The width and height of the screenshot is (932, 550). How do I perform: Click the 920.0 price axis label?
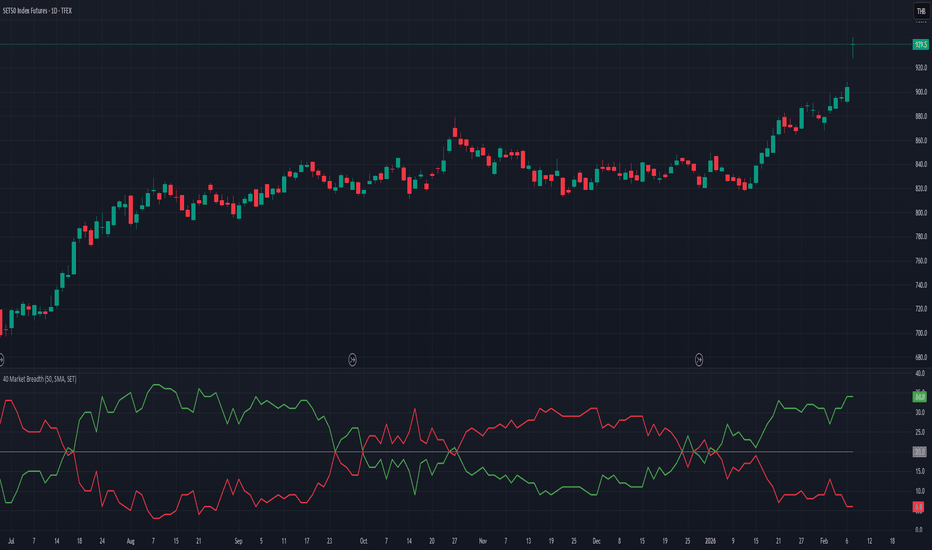click(921, 68)
